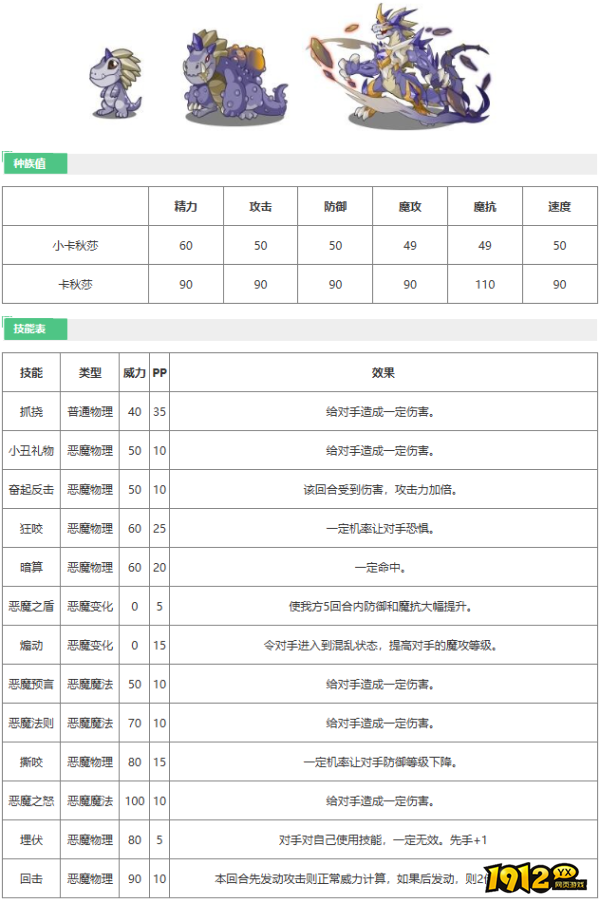Click 恶魔变化 type in 煽动 row

(90, 646)
